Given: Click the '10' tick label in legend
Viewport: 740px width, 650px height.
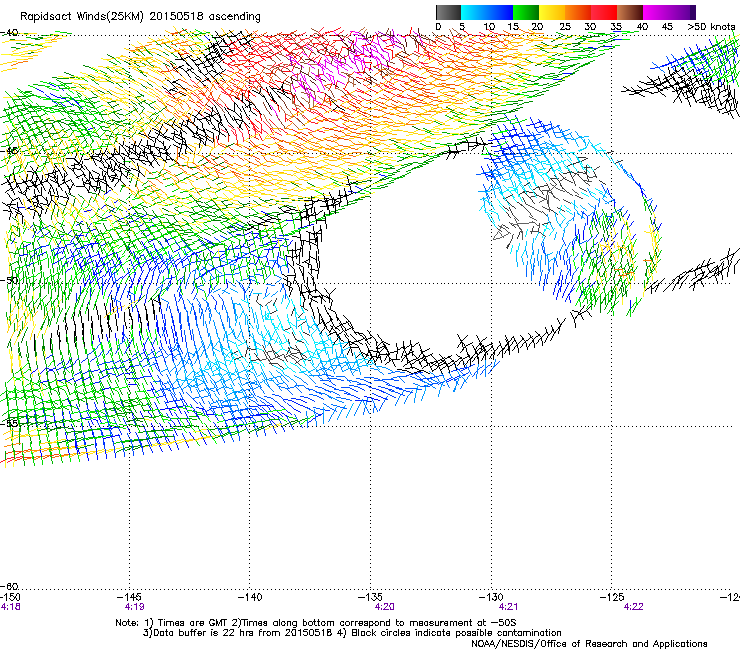Looking at the screenshot, I should point(489,26).
